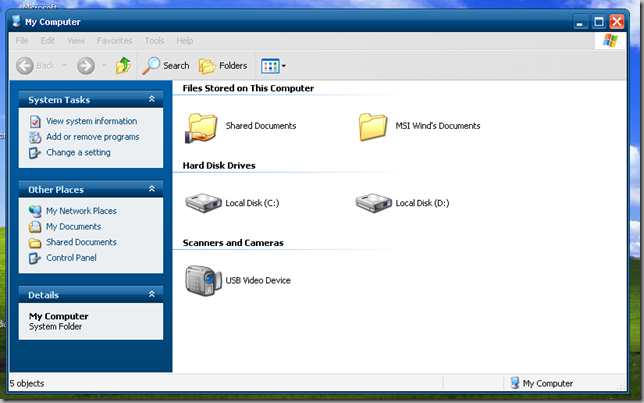Viewport: 644px width, 403px height.
Task: Click the Local Disk (D:) label
Action: [x=422, y=203]
